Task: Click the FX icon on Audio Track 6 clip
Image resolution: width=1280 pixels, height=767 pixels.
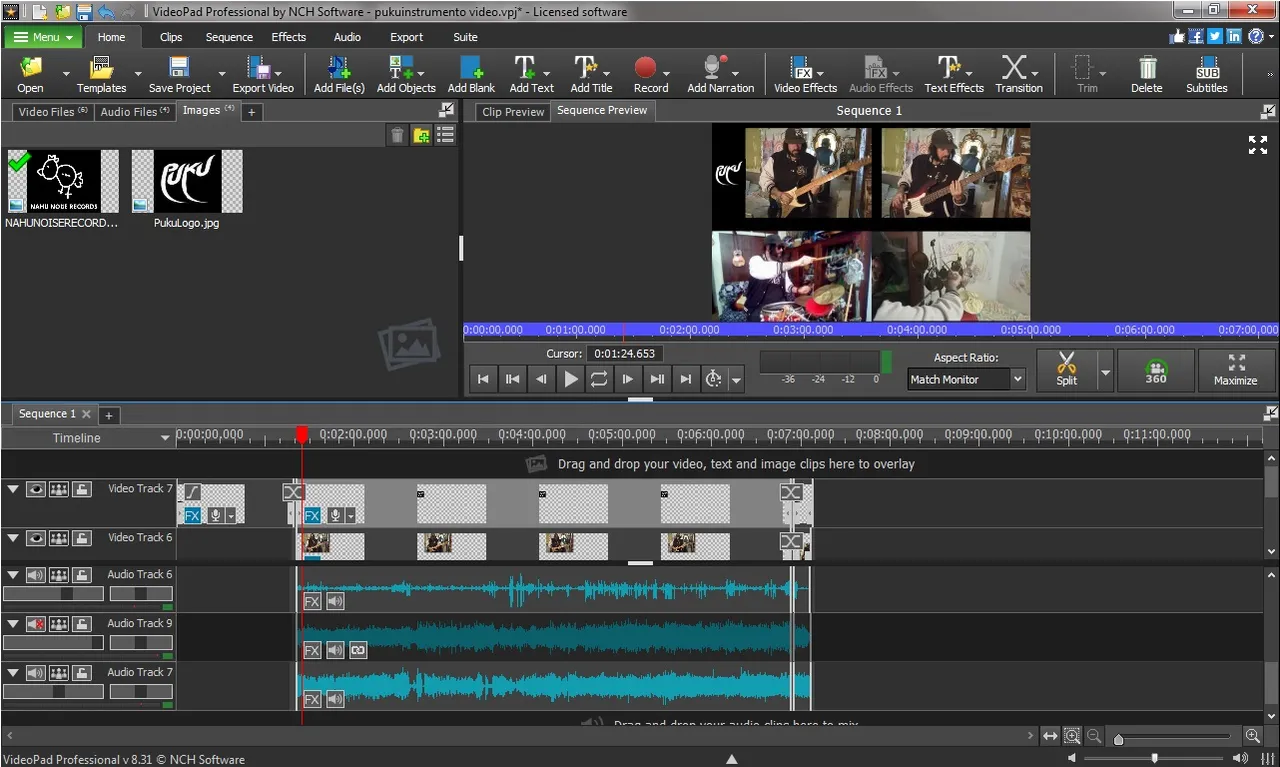Action: (312, 601)
